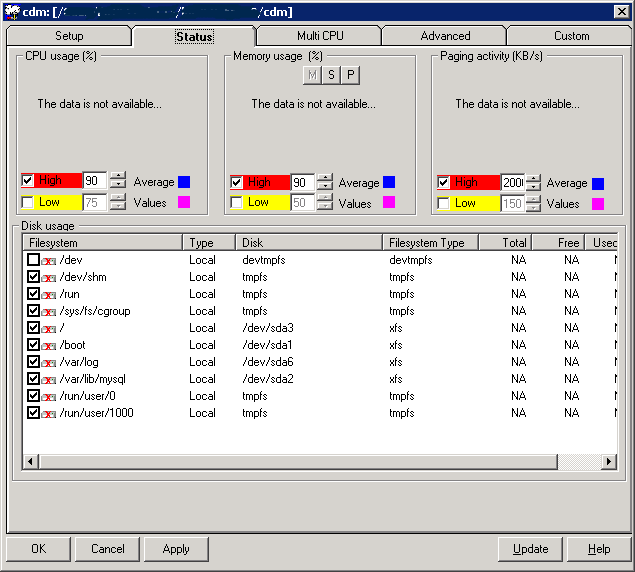Enable the /dev filesystem checkbox
The height and width of the screenshot is (572, 635).
click(34, 260)
